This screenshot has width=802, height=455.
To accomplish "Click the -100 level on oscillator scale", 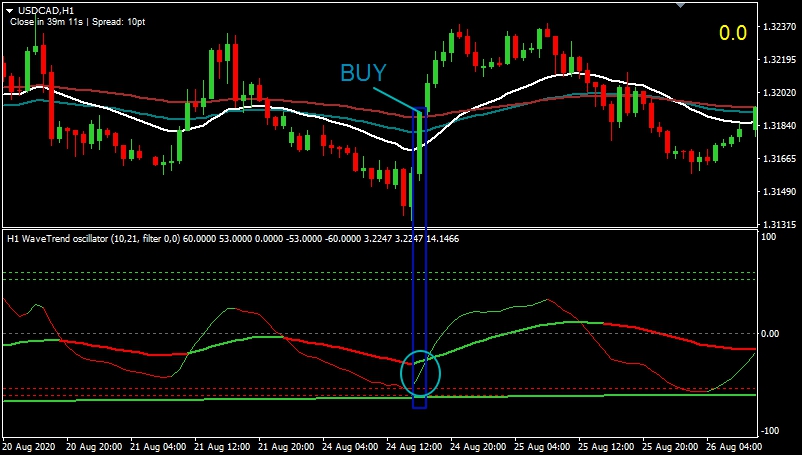I will pyautogui.click(x=771, y=427).
